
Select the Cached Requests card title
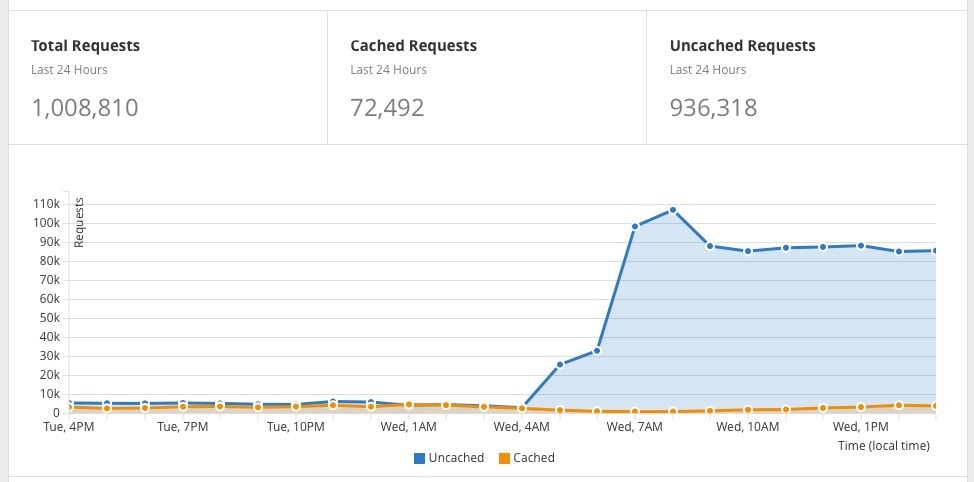pos(413,46)
